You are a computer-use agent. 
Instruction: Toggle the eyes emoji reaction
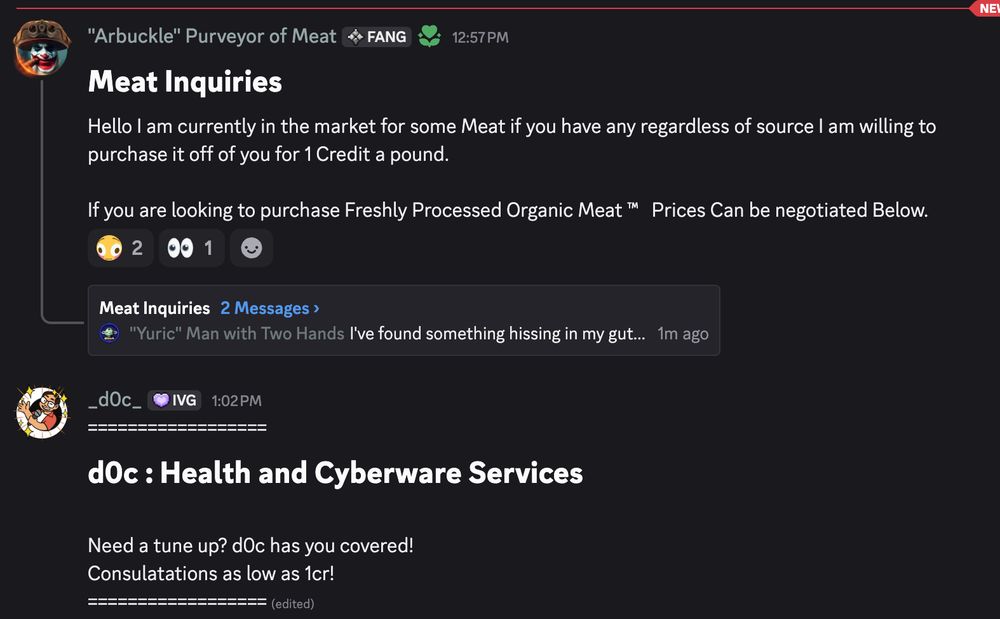191,248
